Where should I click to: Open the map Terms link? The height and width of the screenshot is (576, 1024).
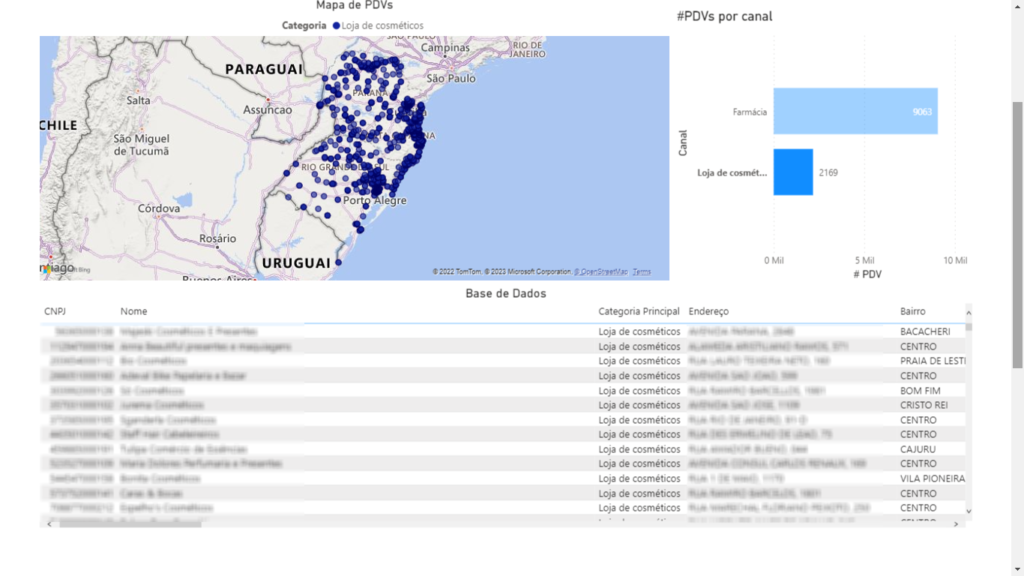pos(641,272)
